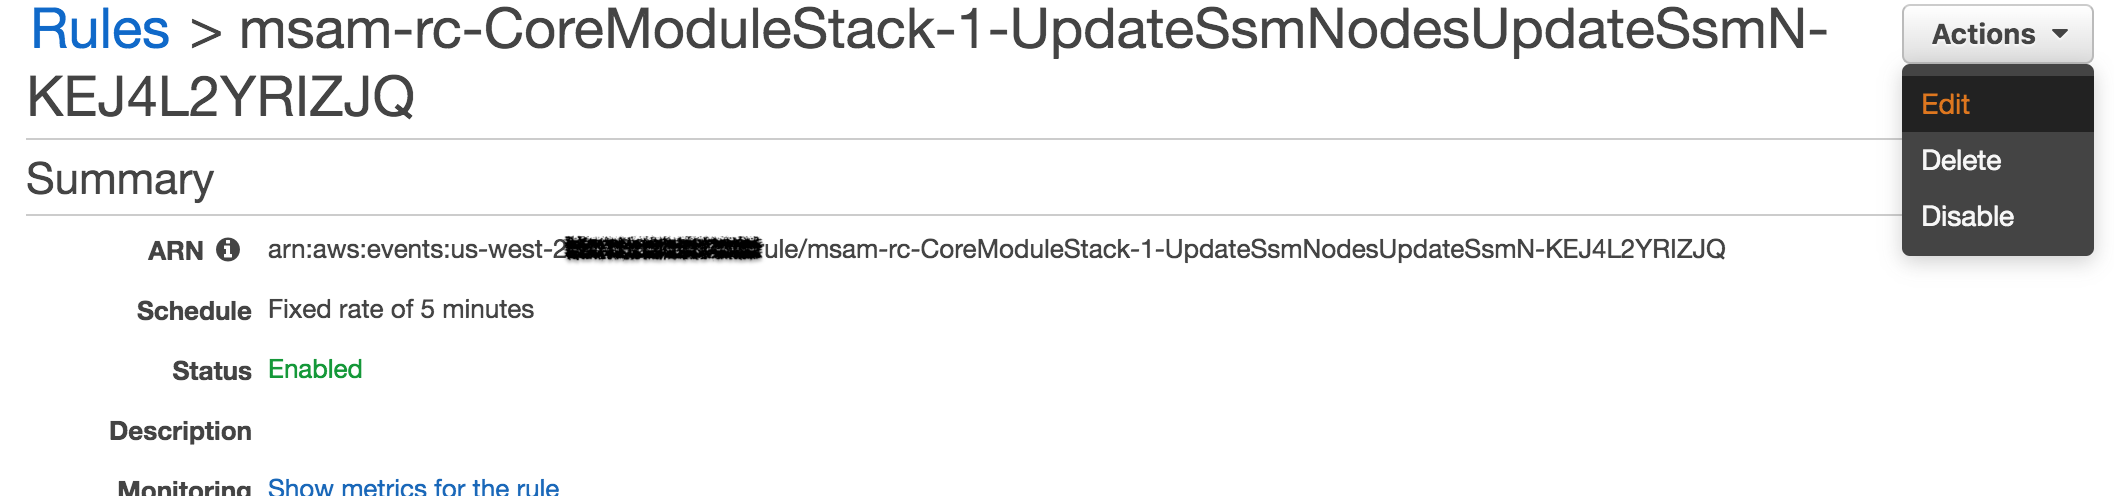
Task: Click the caret arrow on Actions button
Action: point(2059,34)
